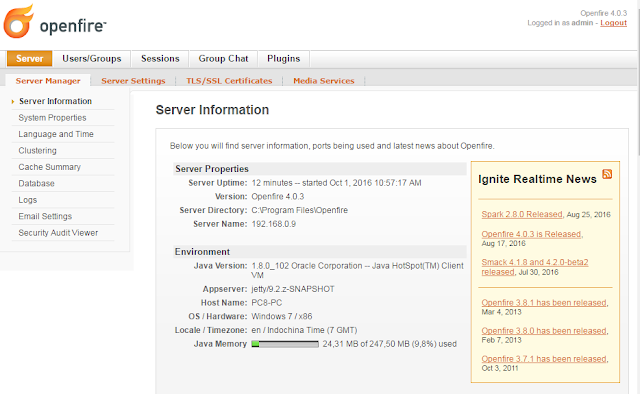Click locale value 'en / Indochina Time (7 GMT)'
This screenshot has width=640, height=394.
tap(304, 330)
